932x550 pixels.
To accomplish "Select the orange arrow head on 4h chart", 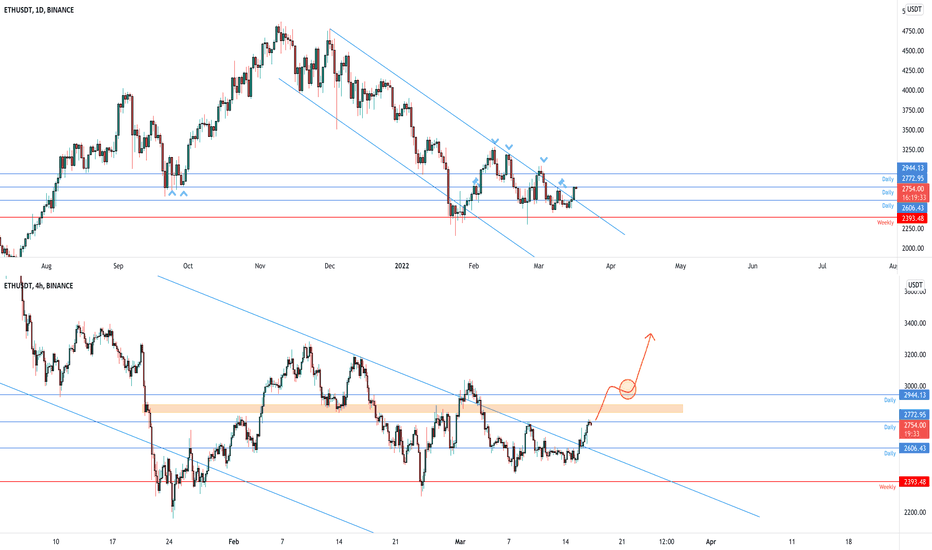I will [x=651, y=337].
